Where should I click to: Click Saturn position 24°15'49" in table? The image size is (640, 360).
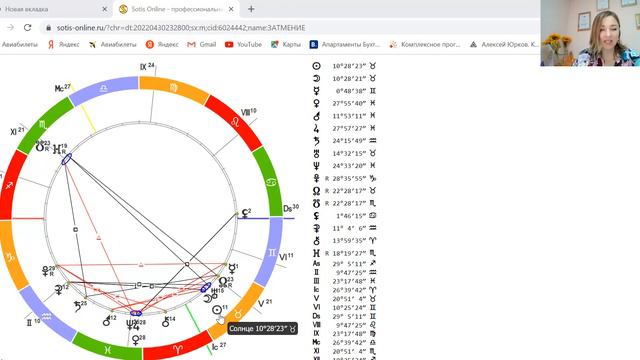click(x=348, y=141)
